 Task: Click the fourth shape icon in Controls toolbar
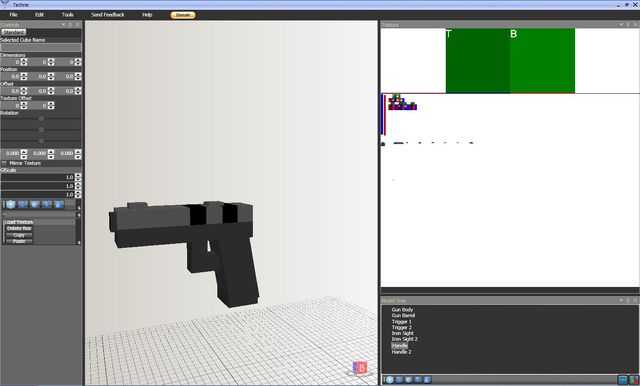click(x=47, y=204)
